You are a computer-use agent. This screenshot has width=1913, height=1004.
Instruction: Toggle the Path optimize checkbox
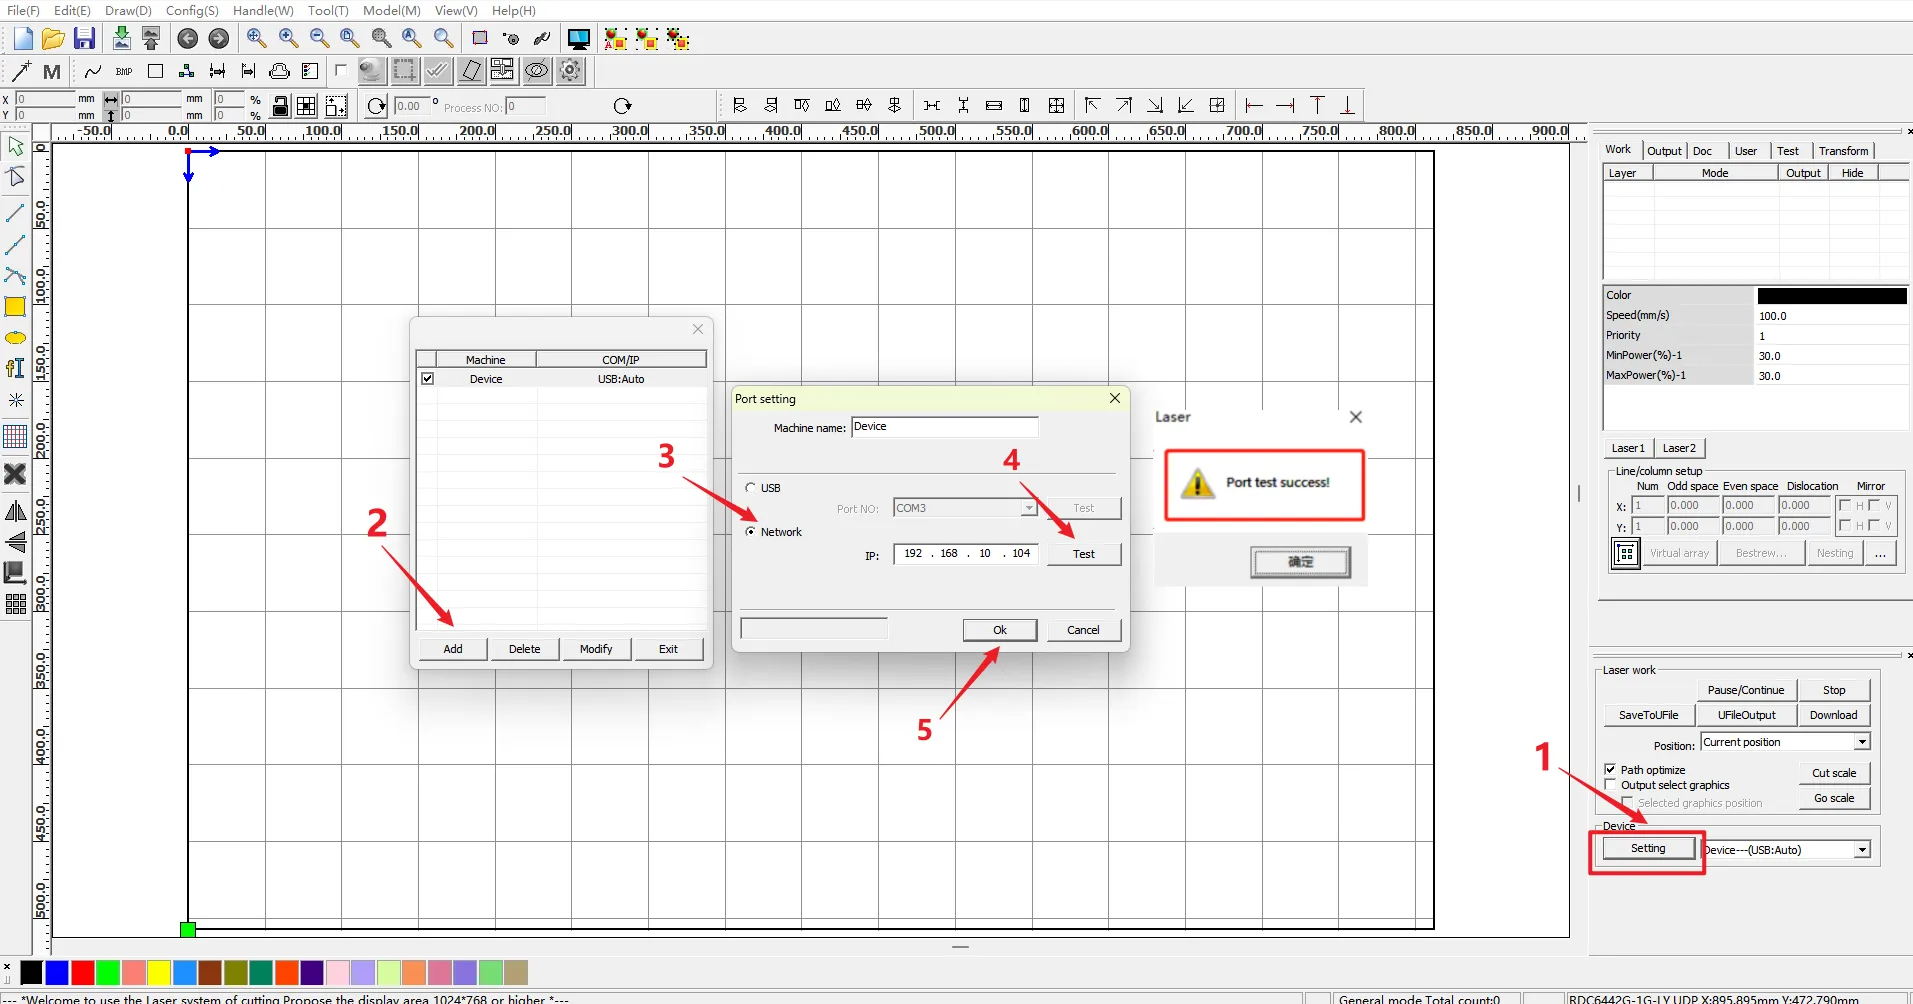pos(1610,769)
